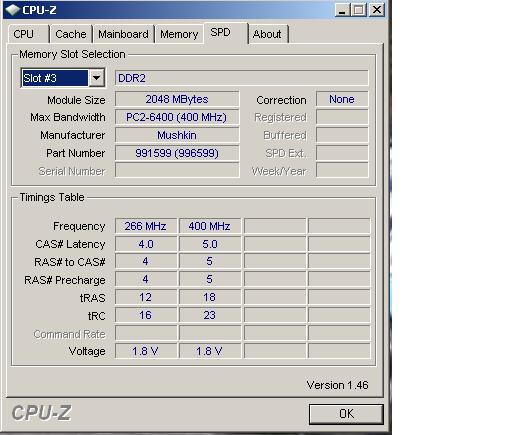Click the Timings Table group heading
The width and height of the screenshot is (512, 435).
tap(52, 197)
